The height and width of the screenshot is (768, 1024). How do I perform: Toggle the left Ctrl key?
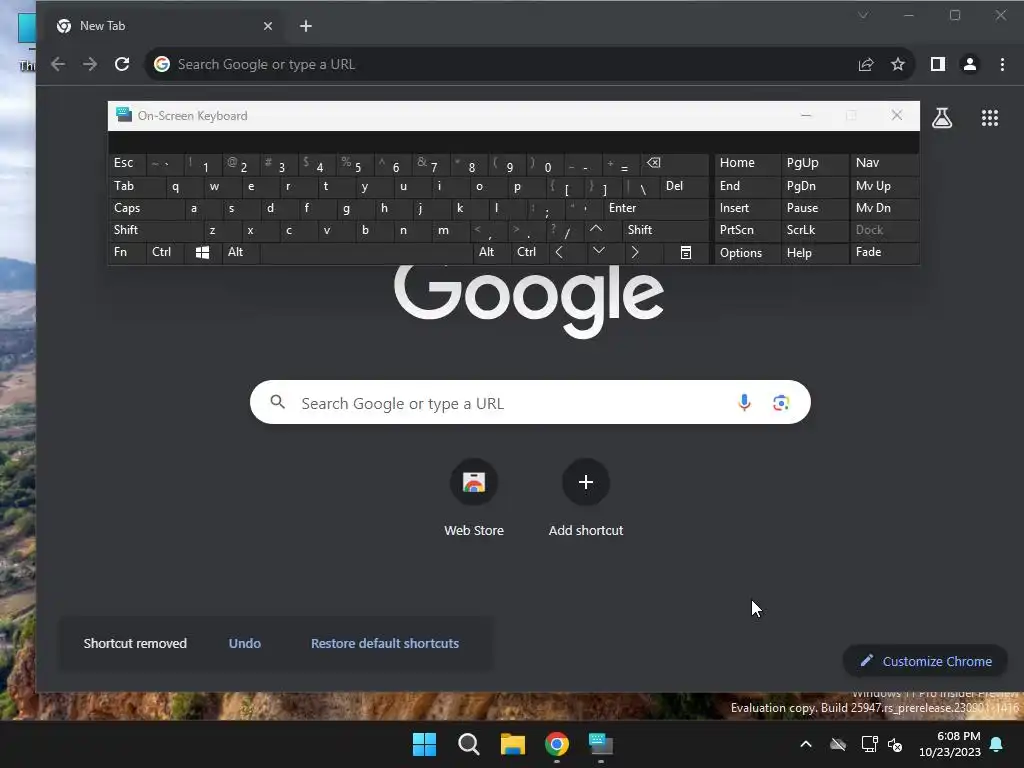coord(165,252)
